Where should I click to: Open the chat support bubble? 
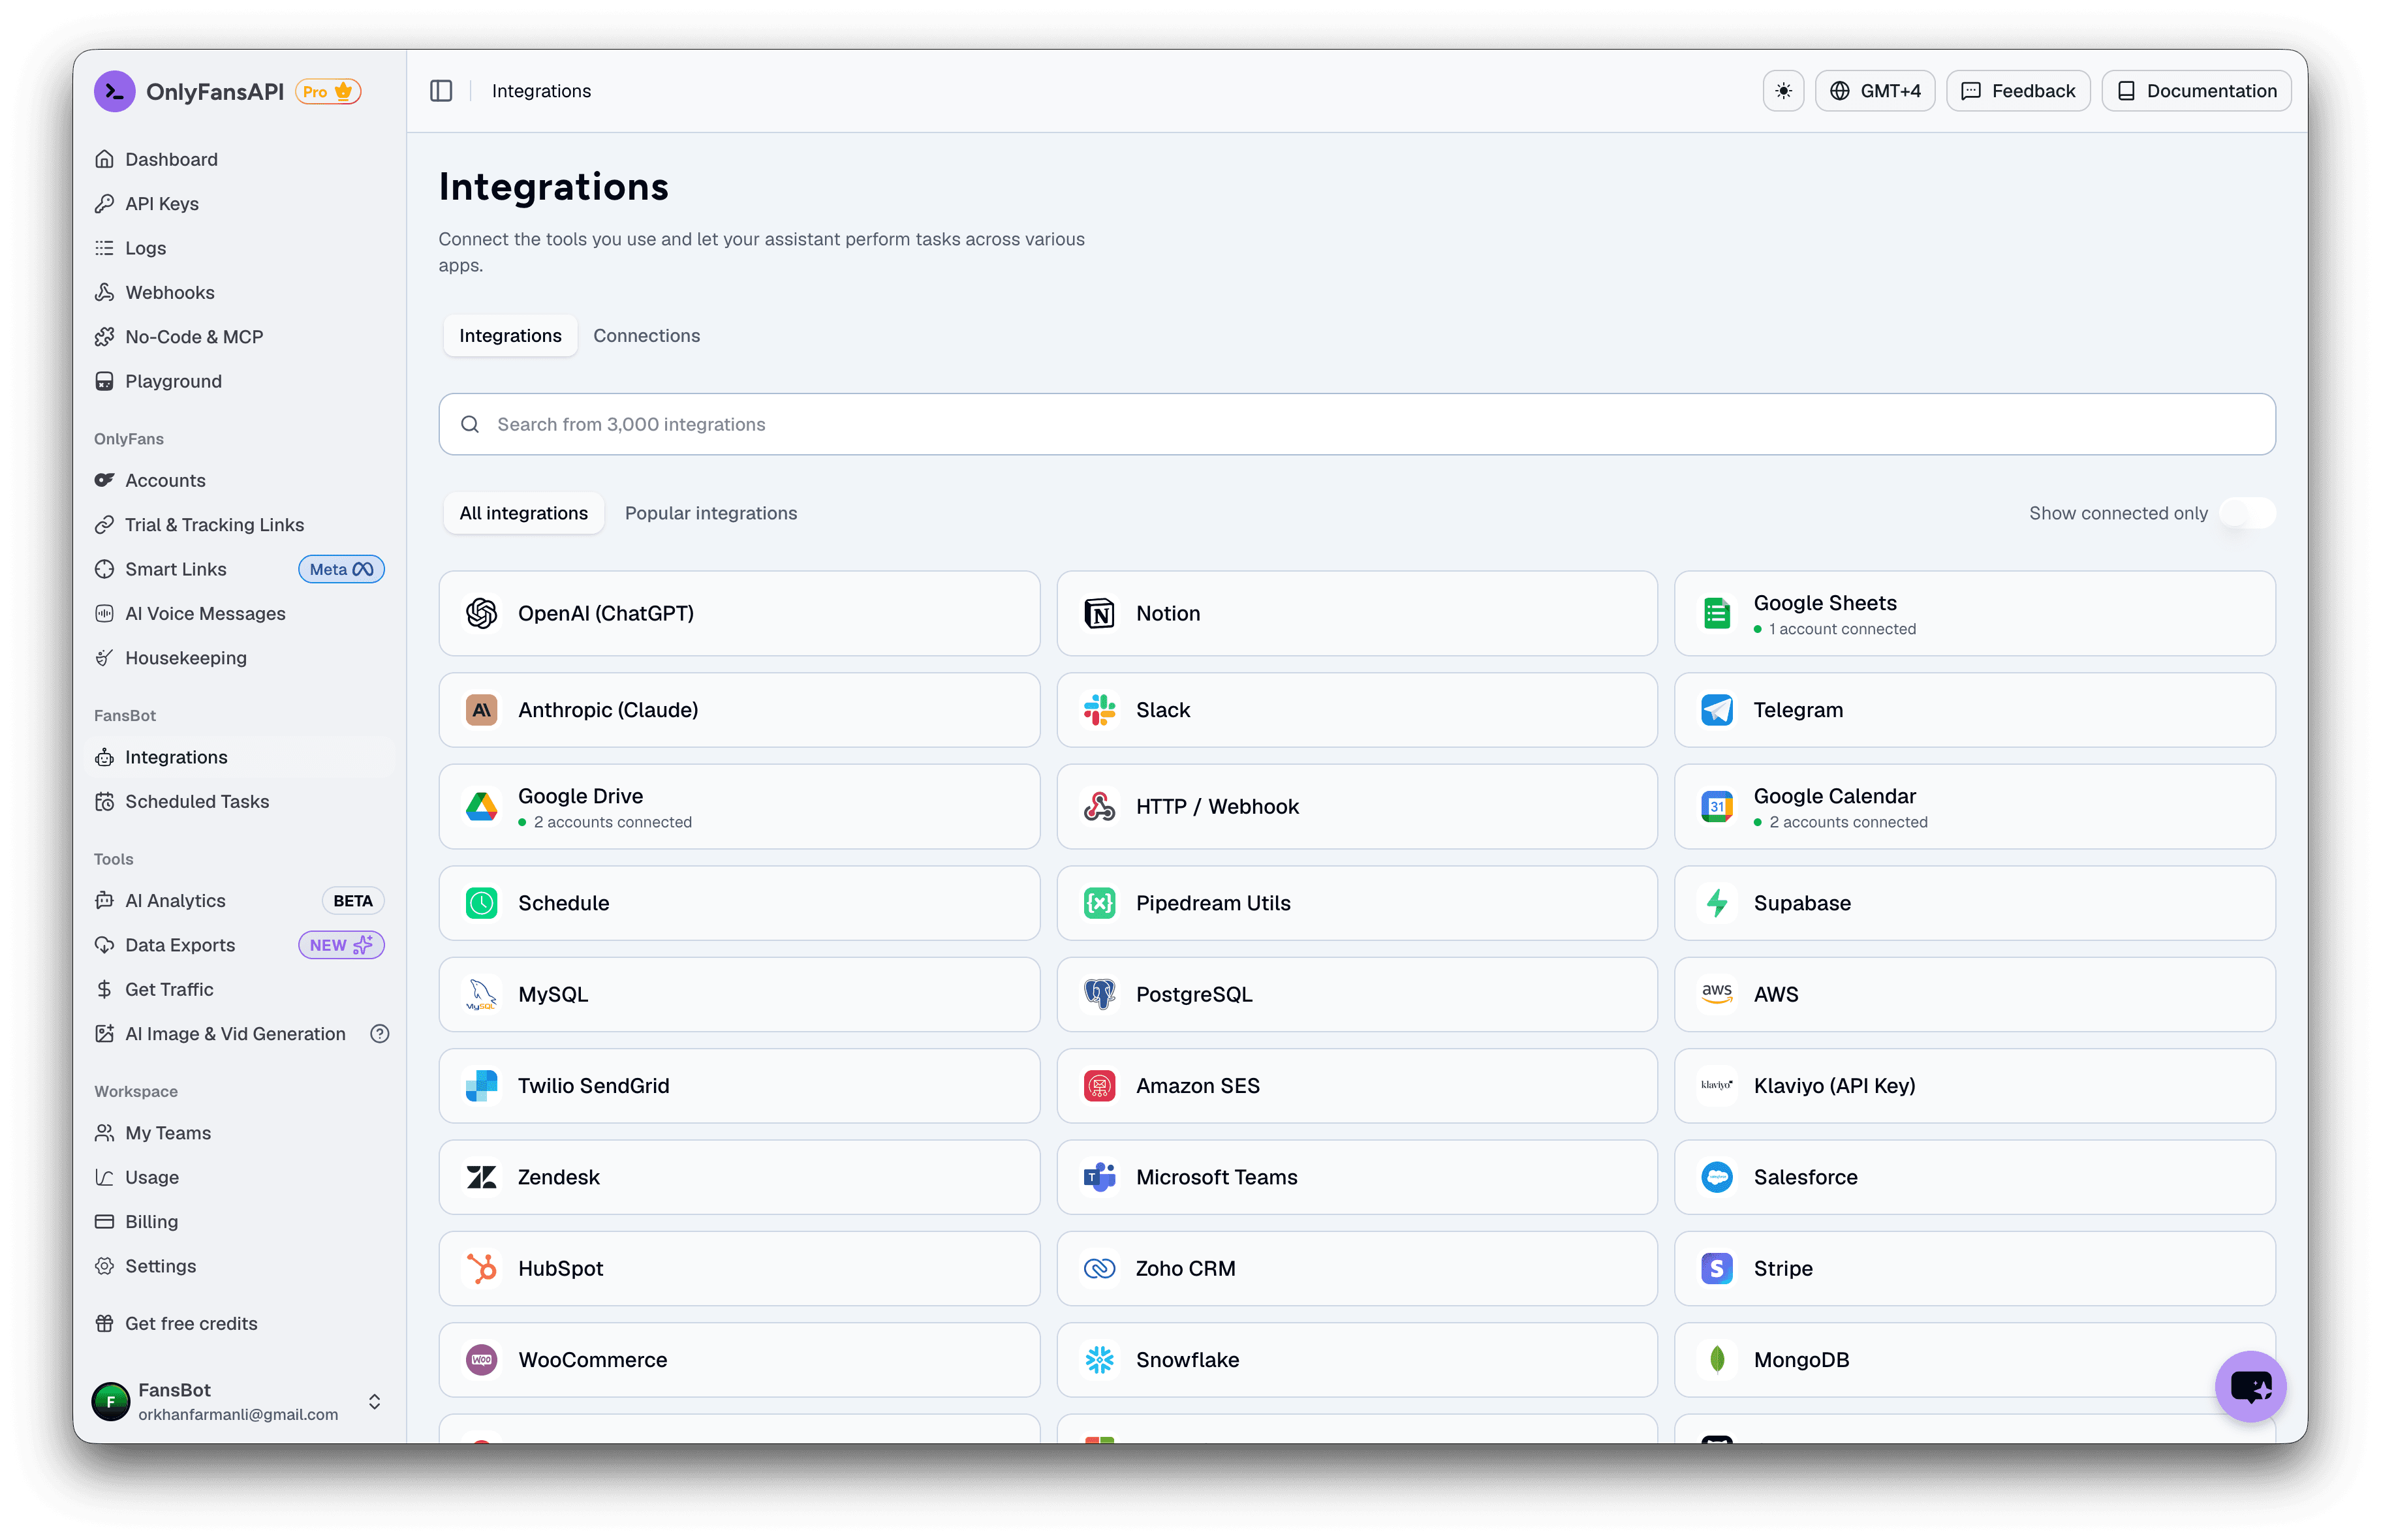(2250, 1386)
